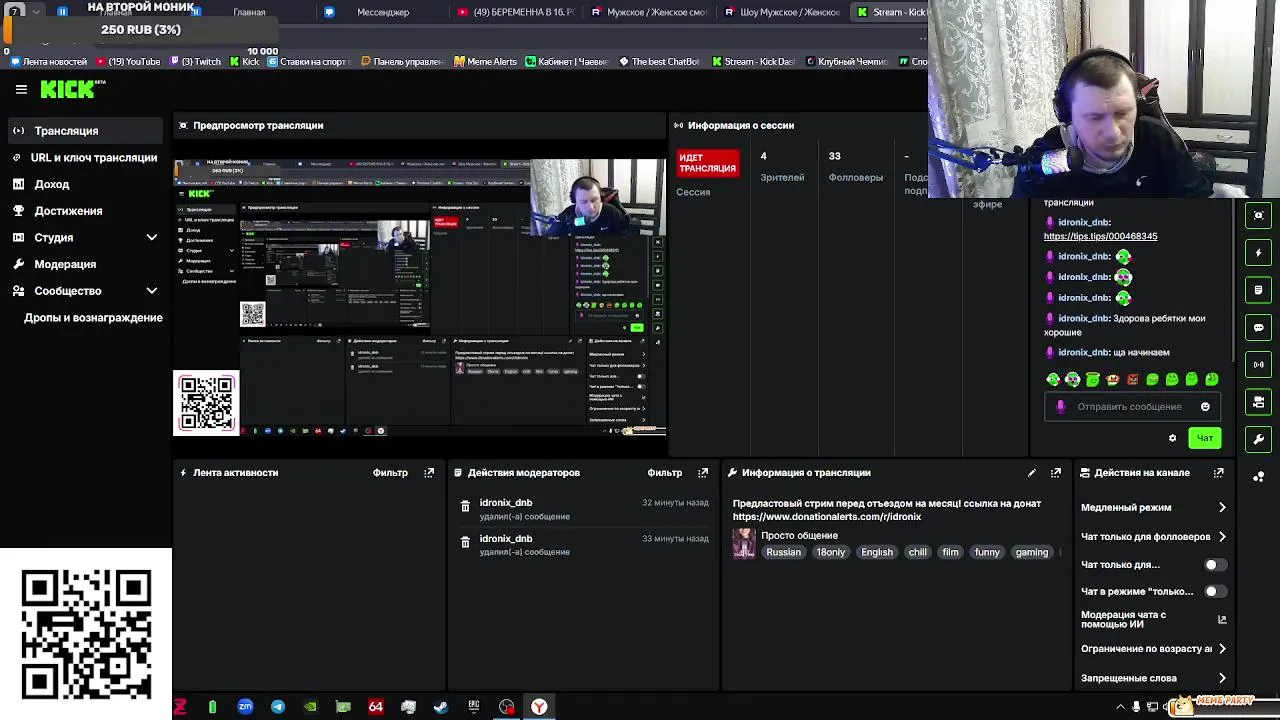The width and height of the screenshot is (1280, 720).
Task: Open the hamburger menu next to Kick logo
Action: (21, 89)
